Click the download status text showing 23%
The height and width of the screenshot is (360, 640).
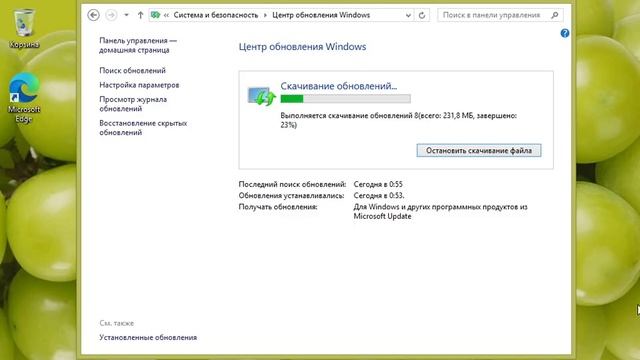click(x=399, y=120)
